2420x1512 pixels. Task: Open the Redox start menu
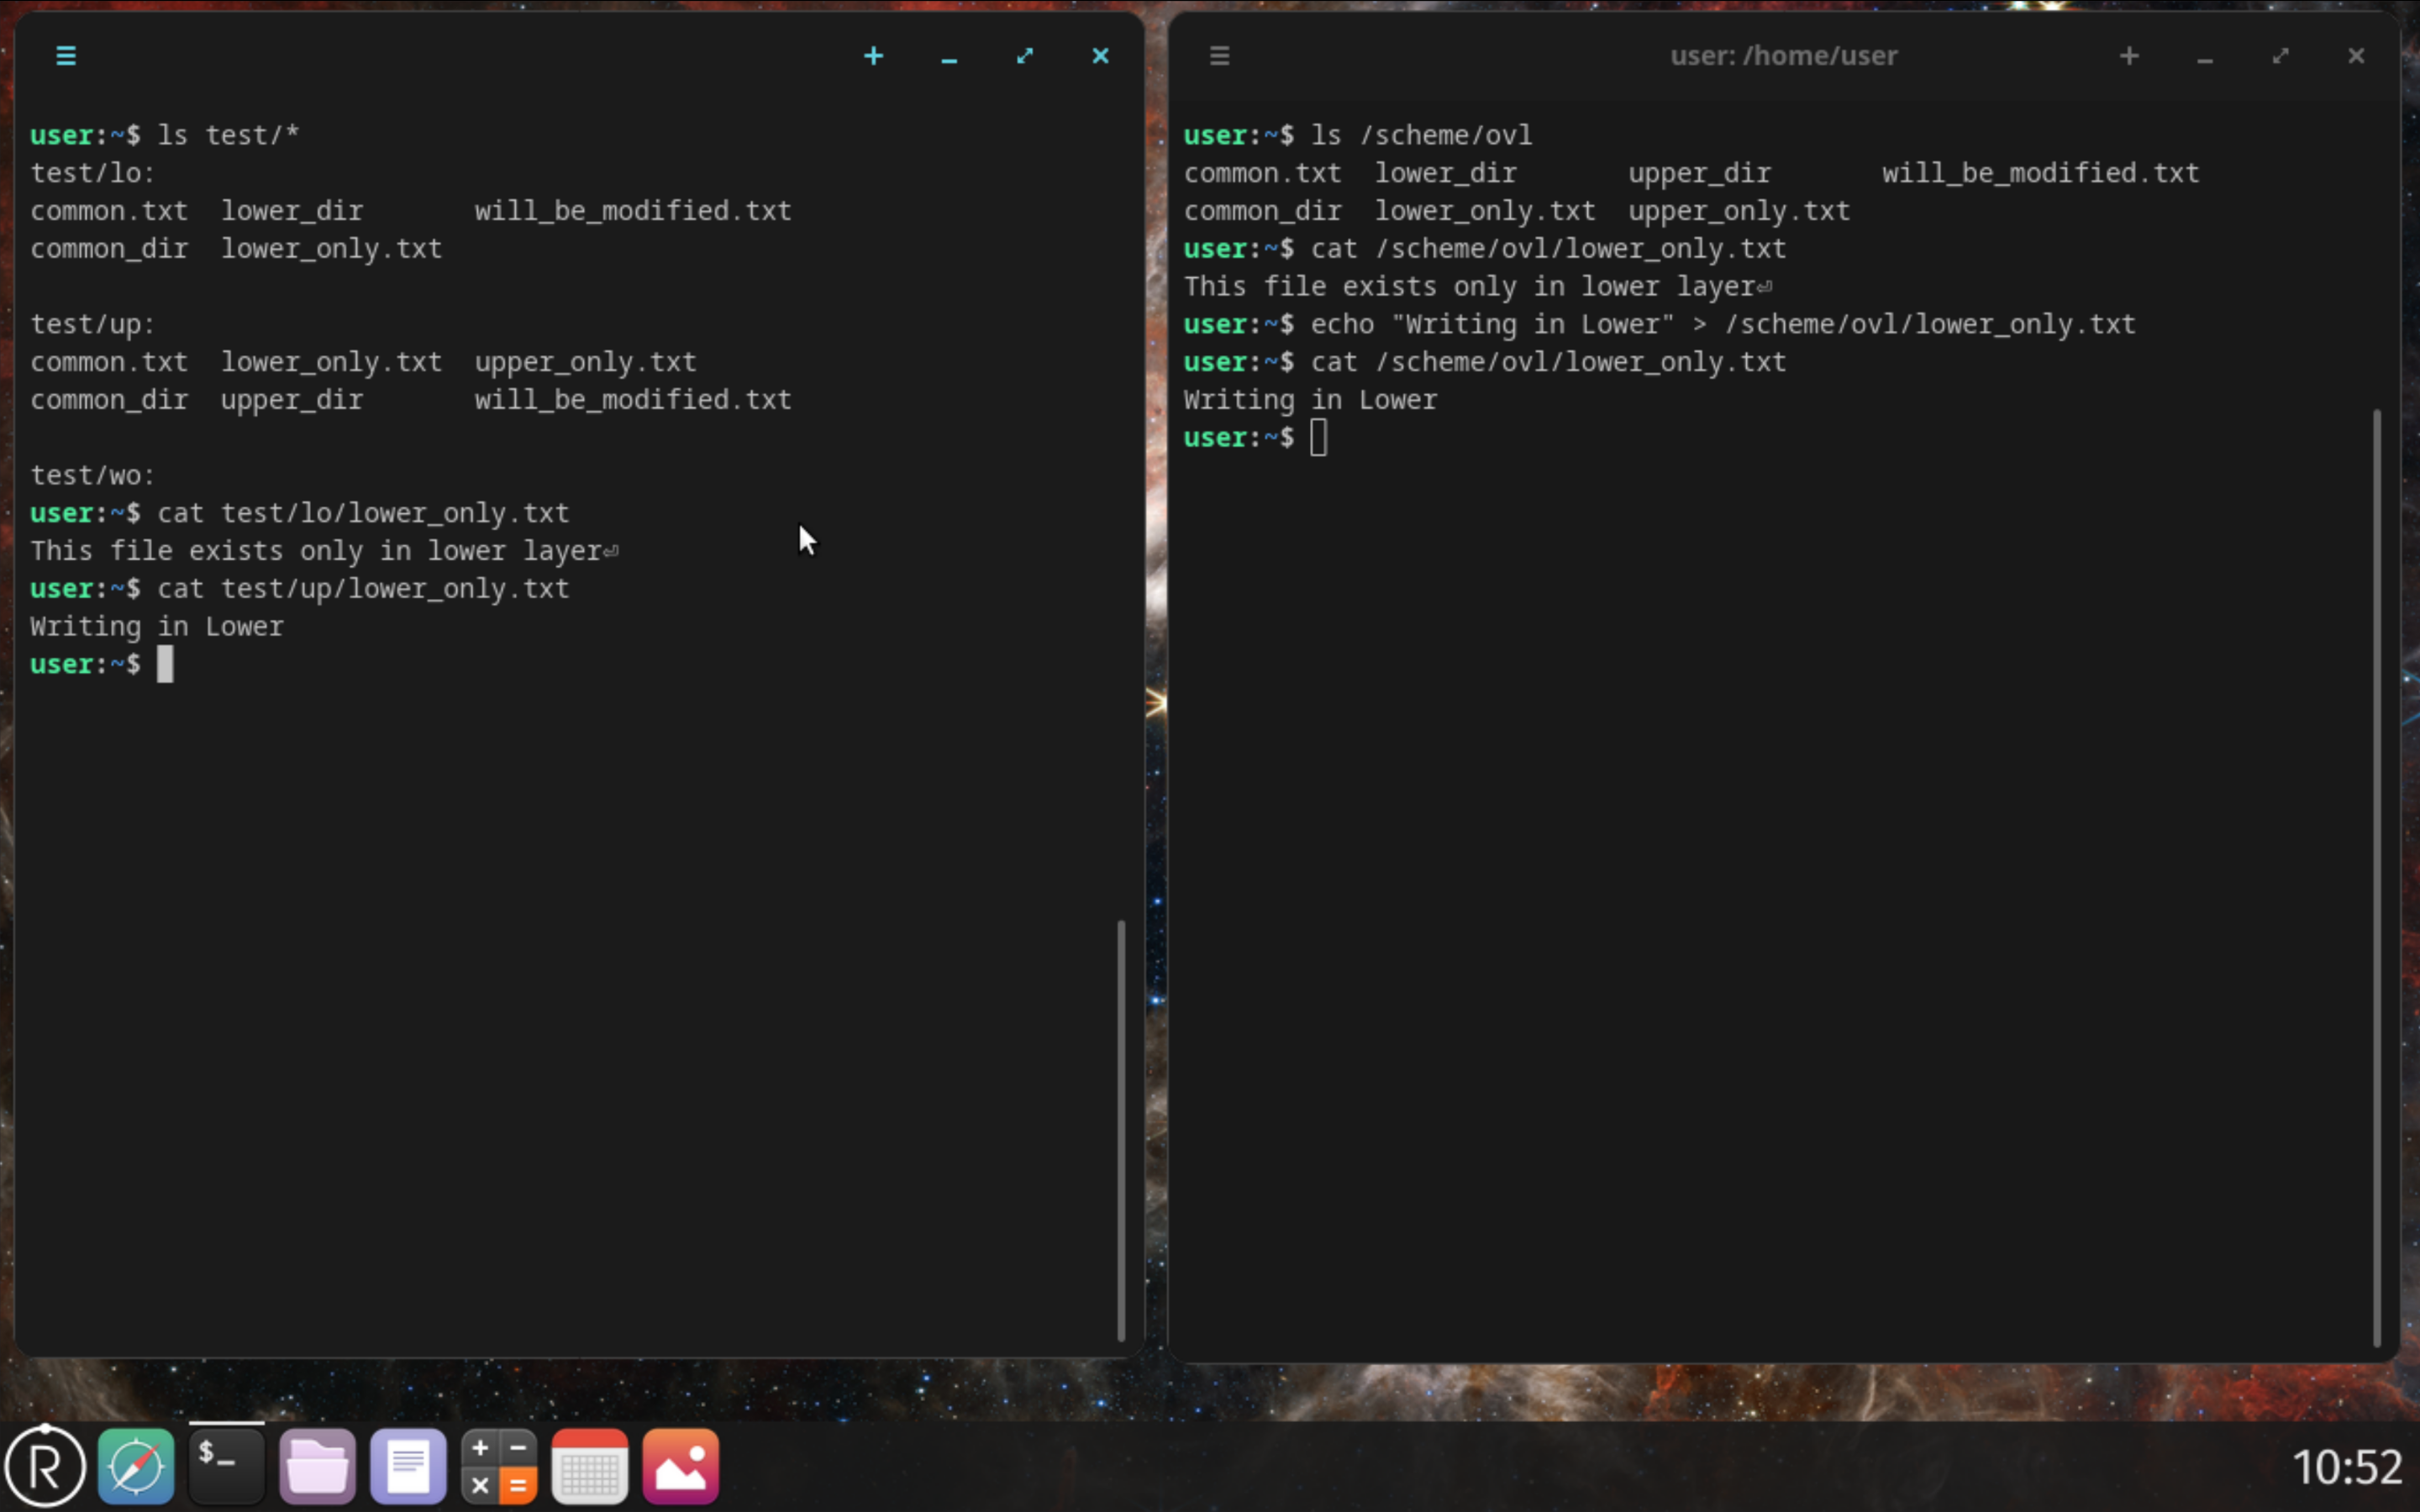pos(45,1466)
